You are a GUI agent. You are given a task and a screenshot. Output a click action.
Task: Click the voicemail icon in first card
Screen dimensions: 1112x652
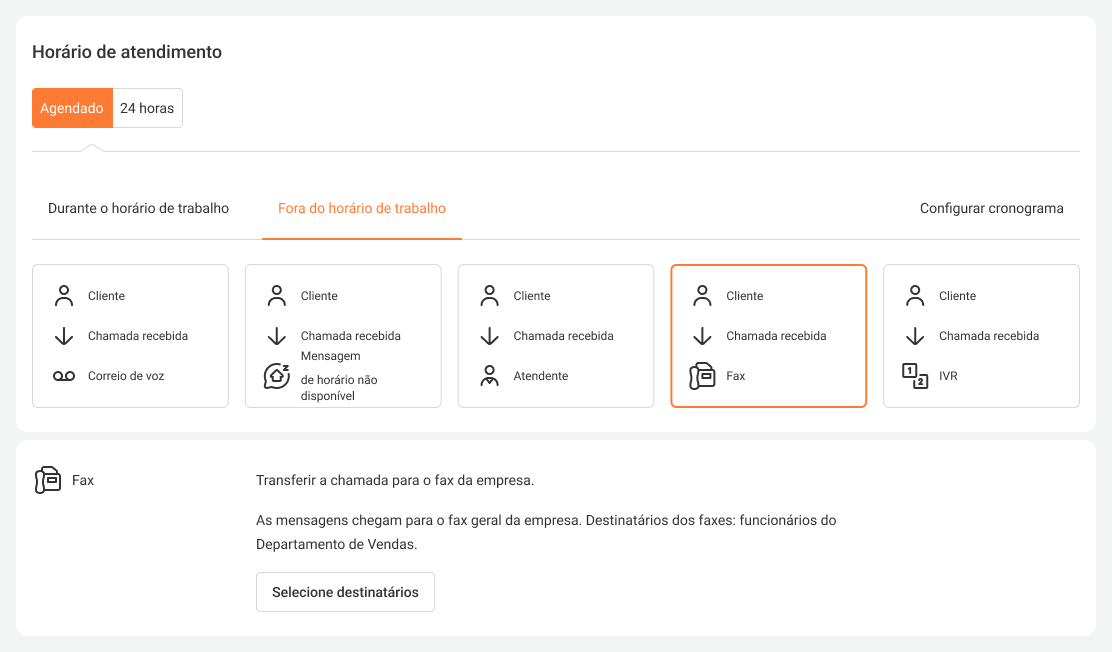coord(64,376)
